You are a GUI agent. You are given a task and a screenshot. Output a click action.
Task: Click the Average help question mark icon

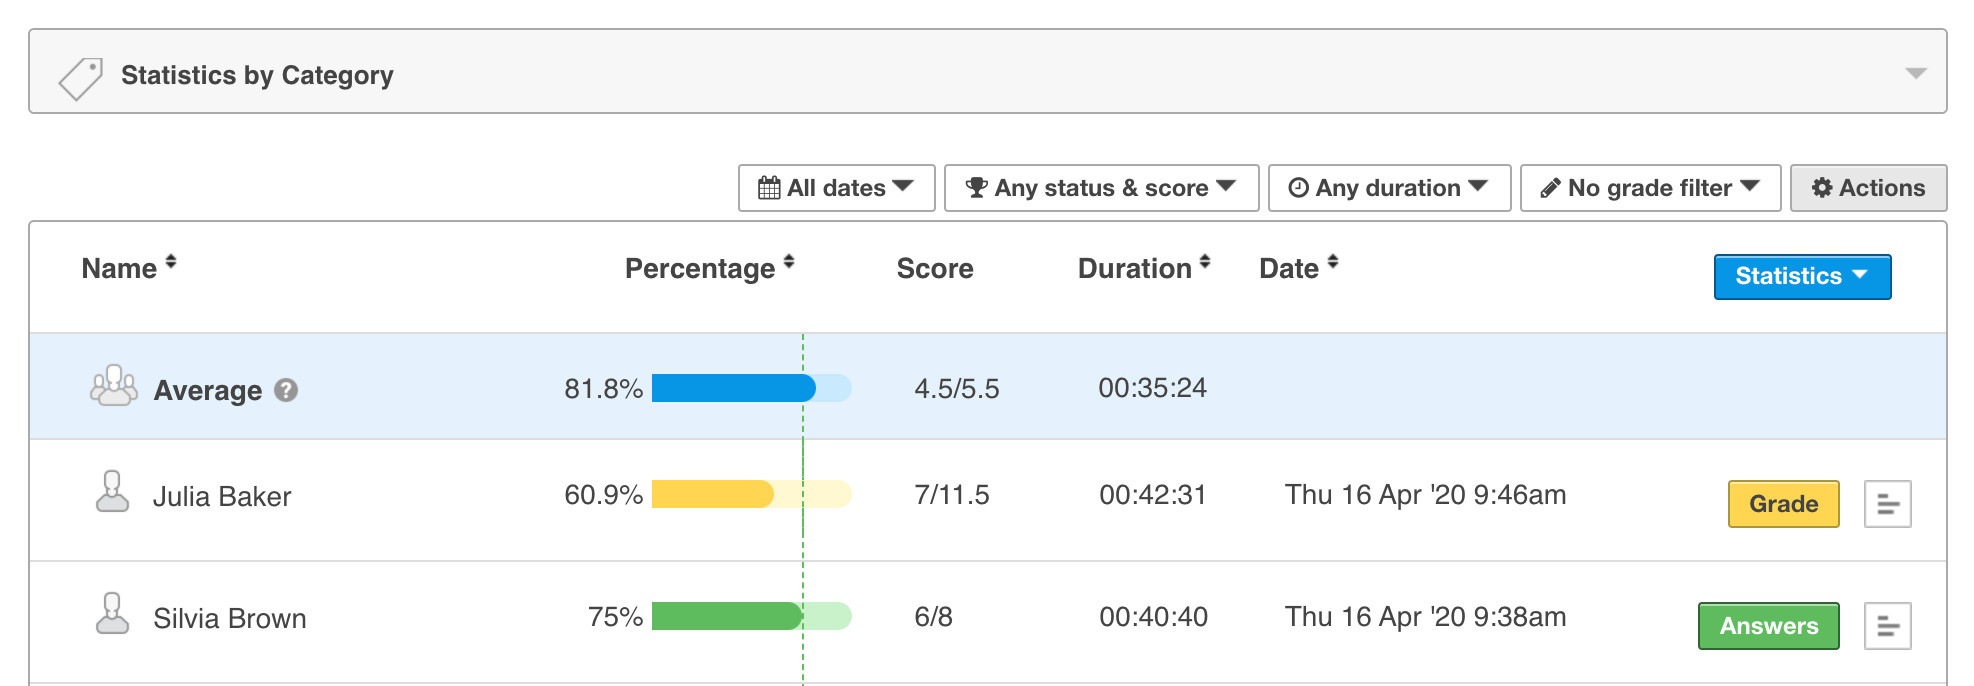click(x=286, y=390)
